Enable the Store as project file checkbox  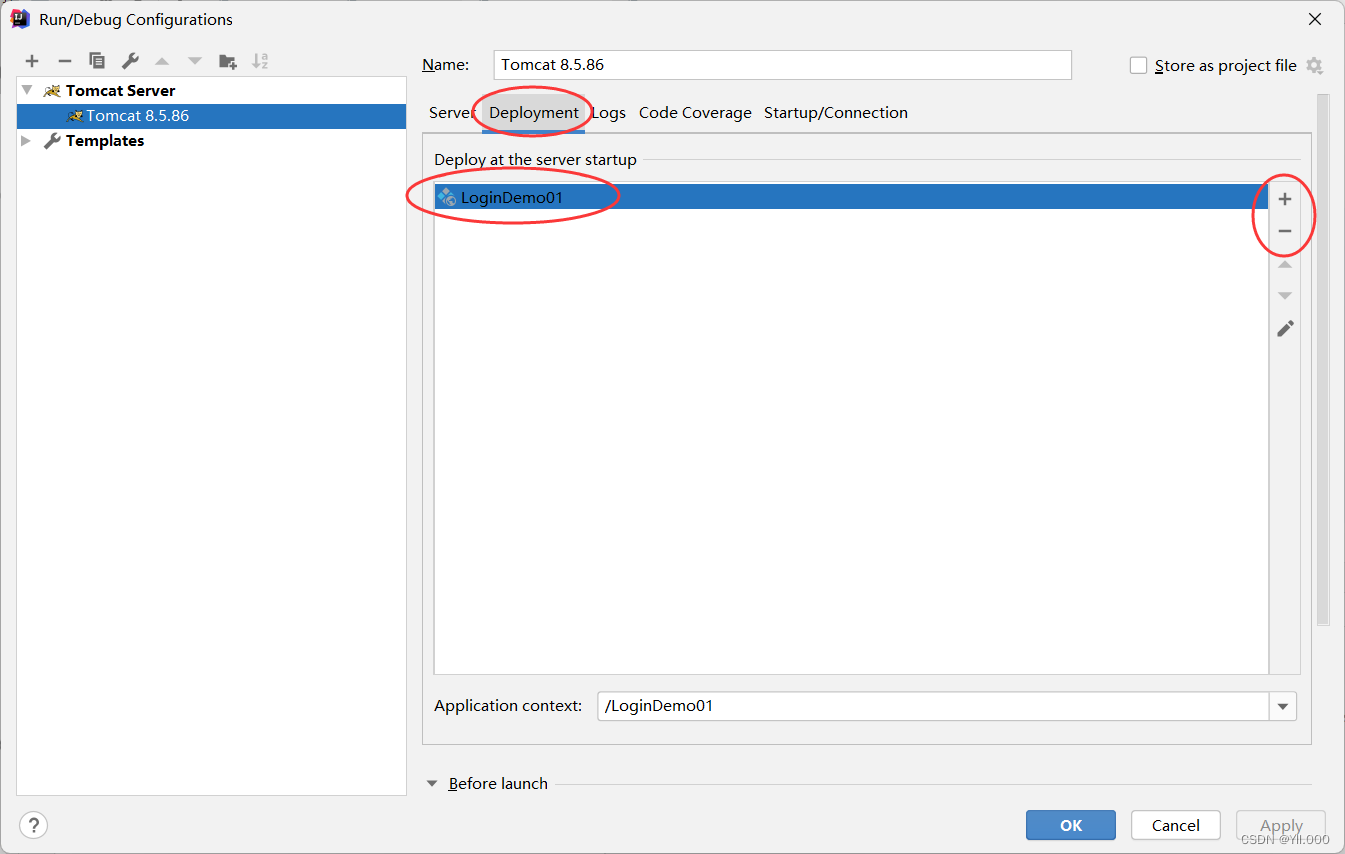tap(1138, 66)
